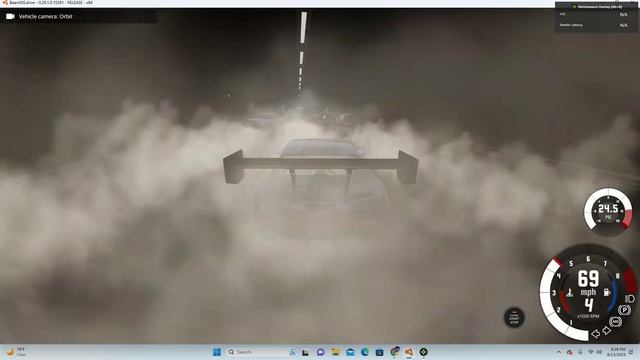Click the camera icon beside Vehicle camera
Image resolution: width=640 pixels, height=360 pixels.
tap(10, 17)
